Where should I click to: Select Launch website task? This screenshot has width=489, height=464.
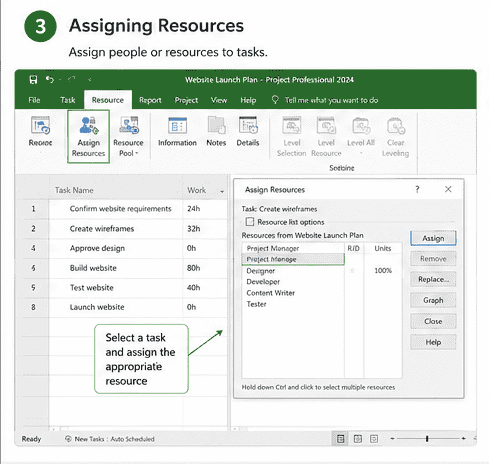click(97, 307)
